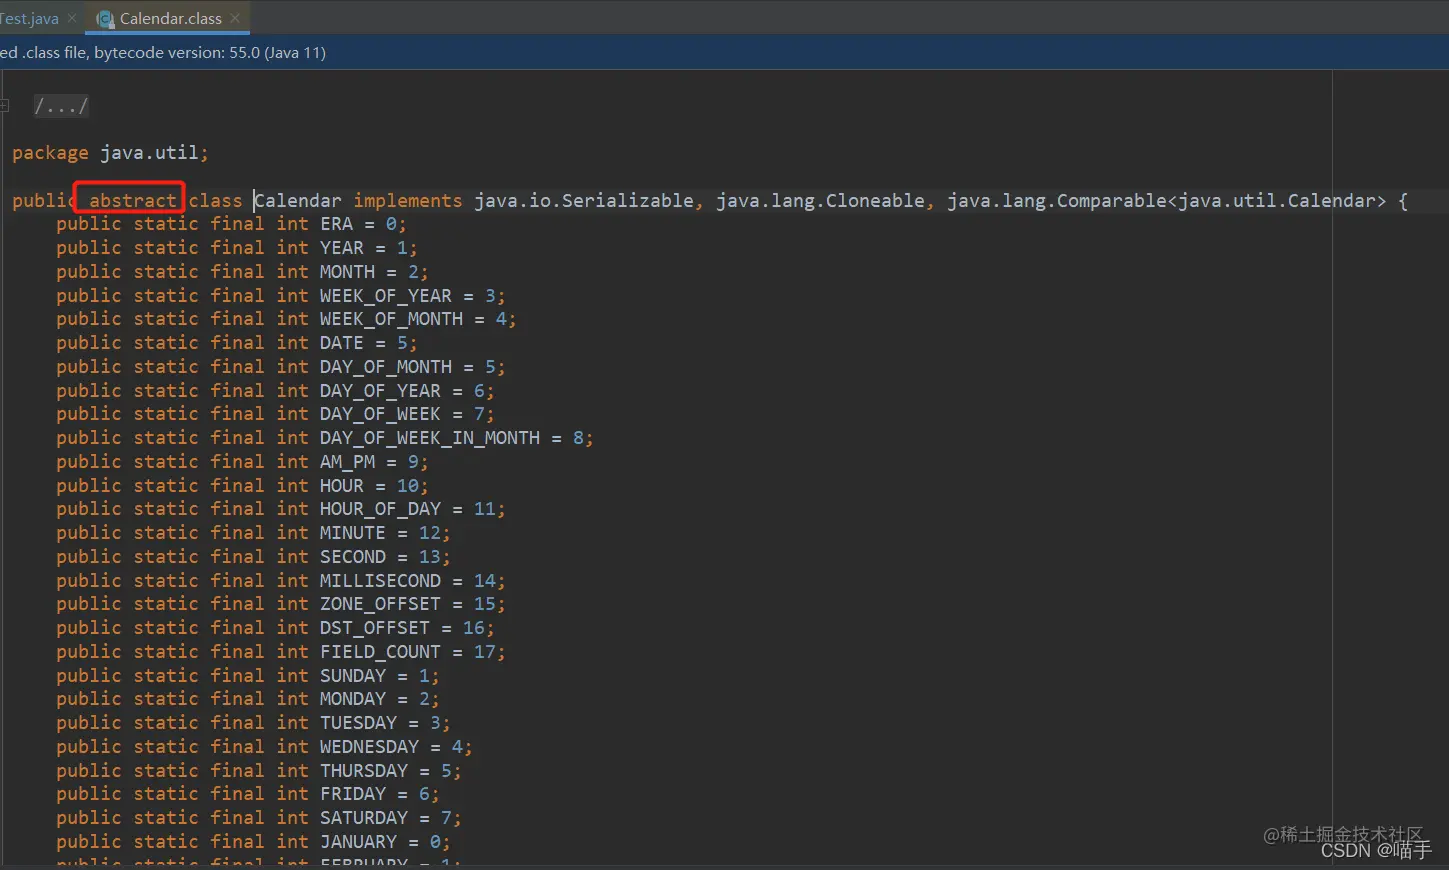
Task: Close the Calendar.class tab
Action: [x=235, y=18]
